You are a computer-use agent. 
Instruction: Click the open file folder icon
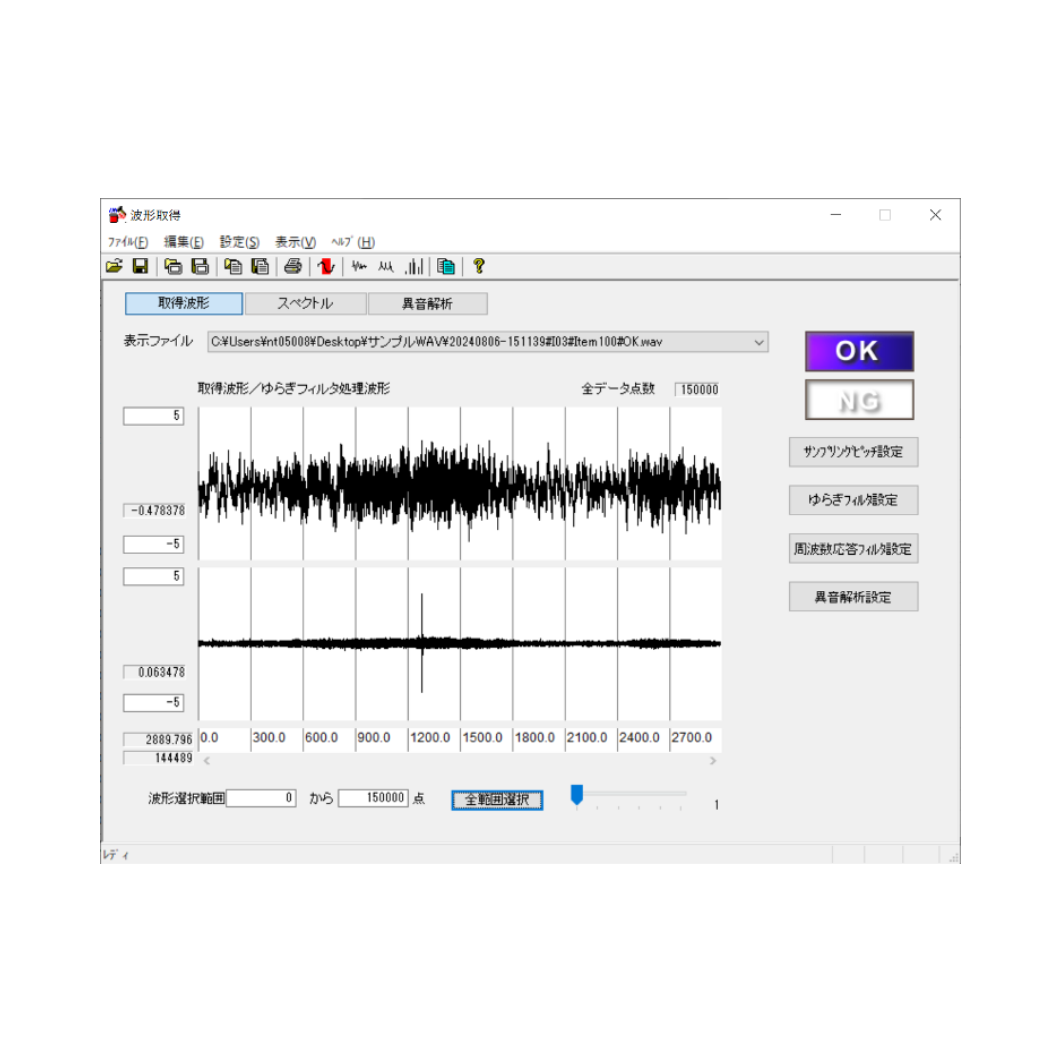114,266
